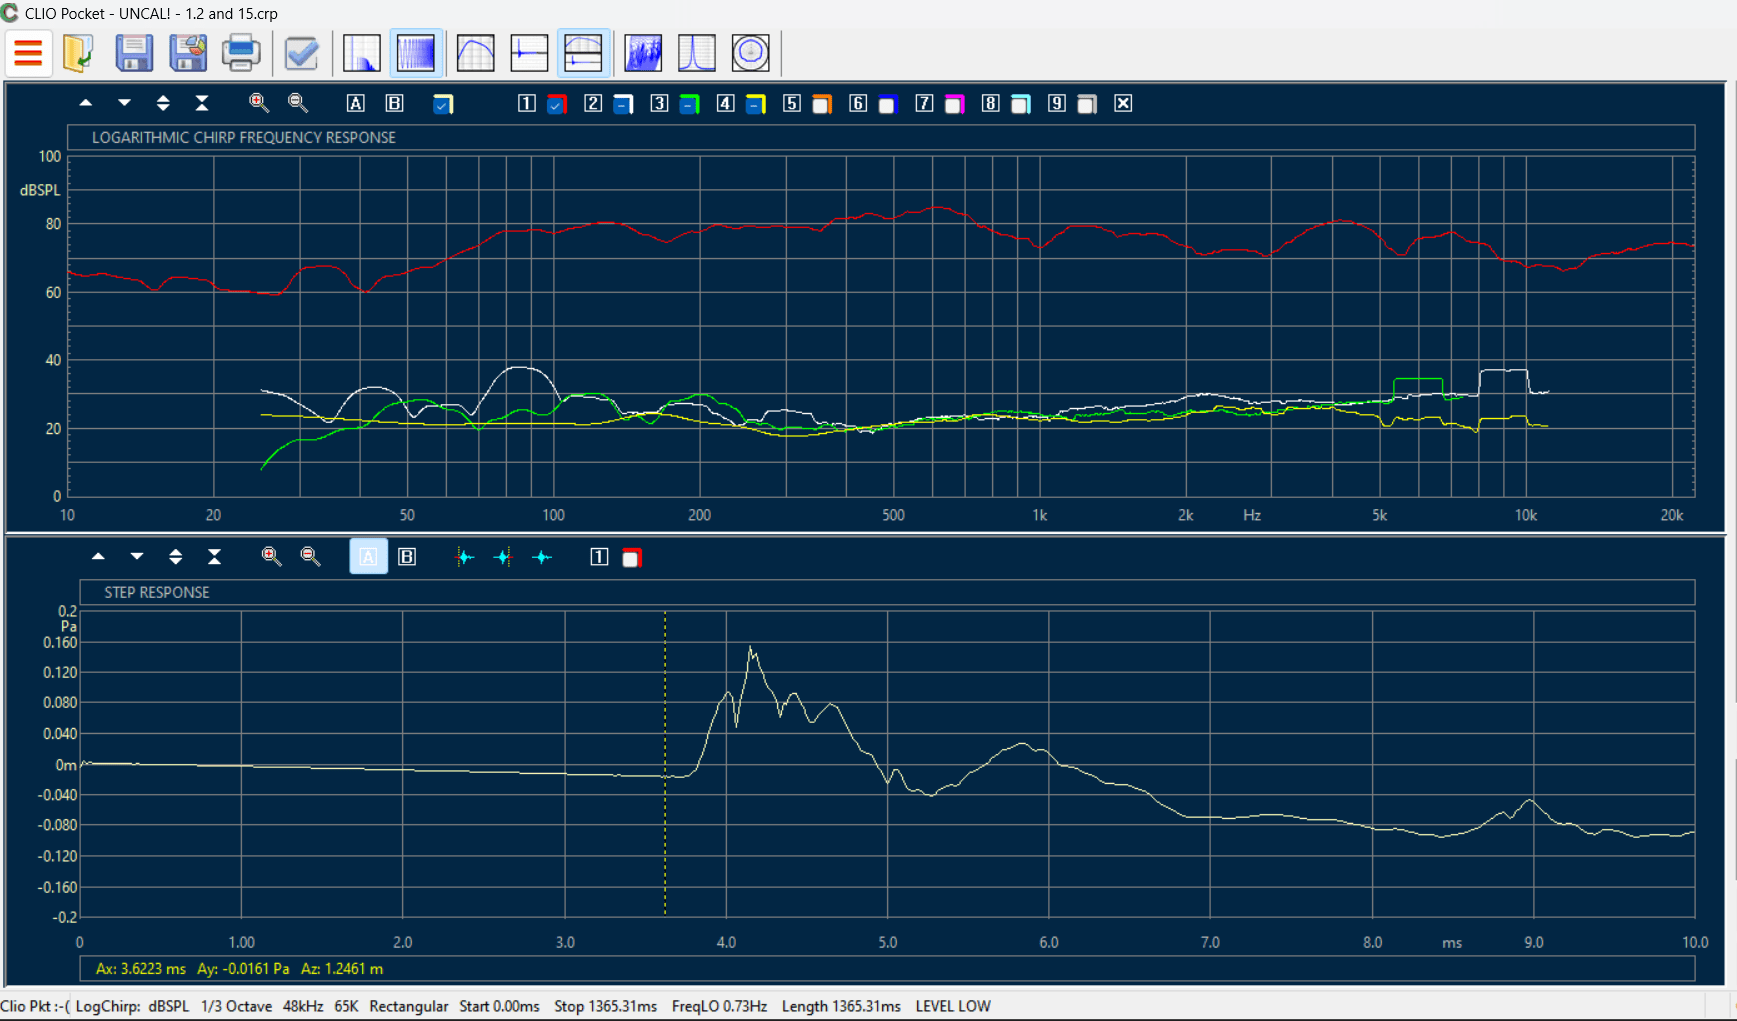The height and width of the screenshot is (1021, 1737).
Task: Store curve into overlay slot 4
Action: point(726,103)
